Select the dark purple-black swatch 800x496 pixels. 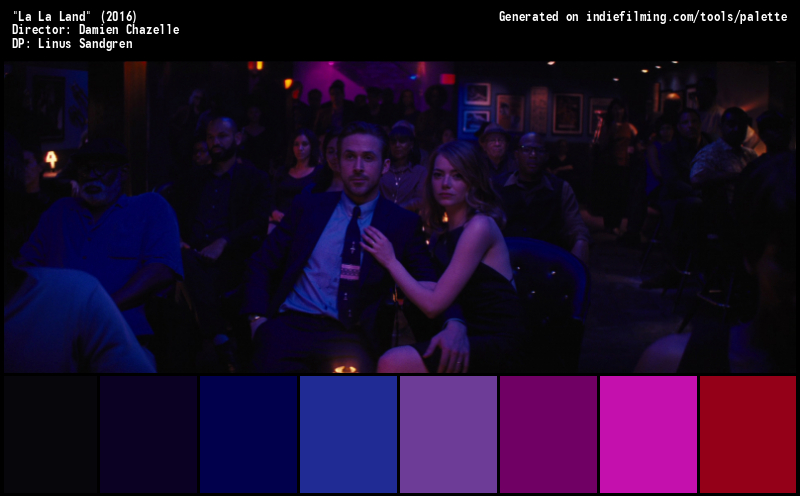tap(148, 434)
